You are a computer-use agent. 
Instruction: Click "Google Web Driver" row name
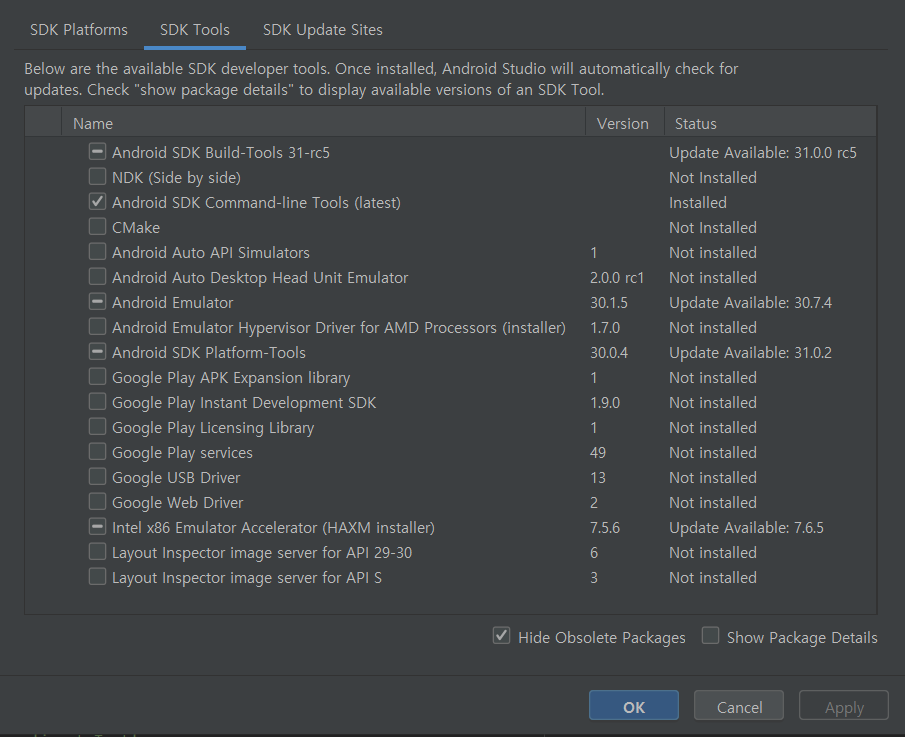pos(178,503)
